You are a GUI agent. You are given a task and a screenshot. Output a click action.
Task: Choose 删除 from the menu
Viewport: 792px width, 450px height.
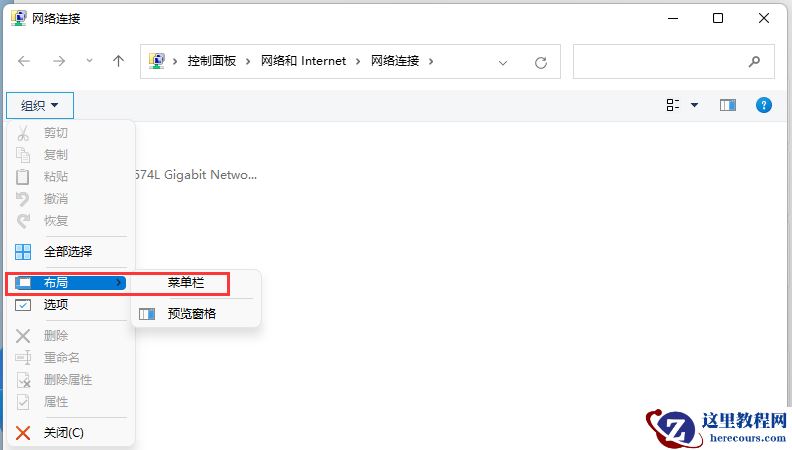click(71, 336)
